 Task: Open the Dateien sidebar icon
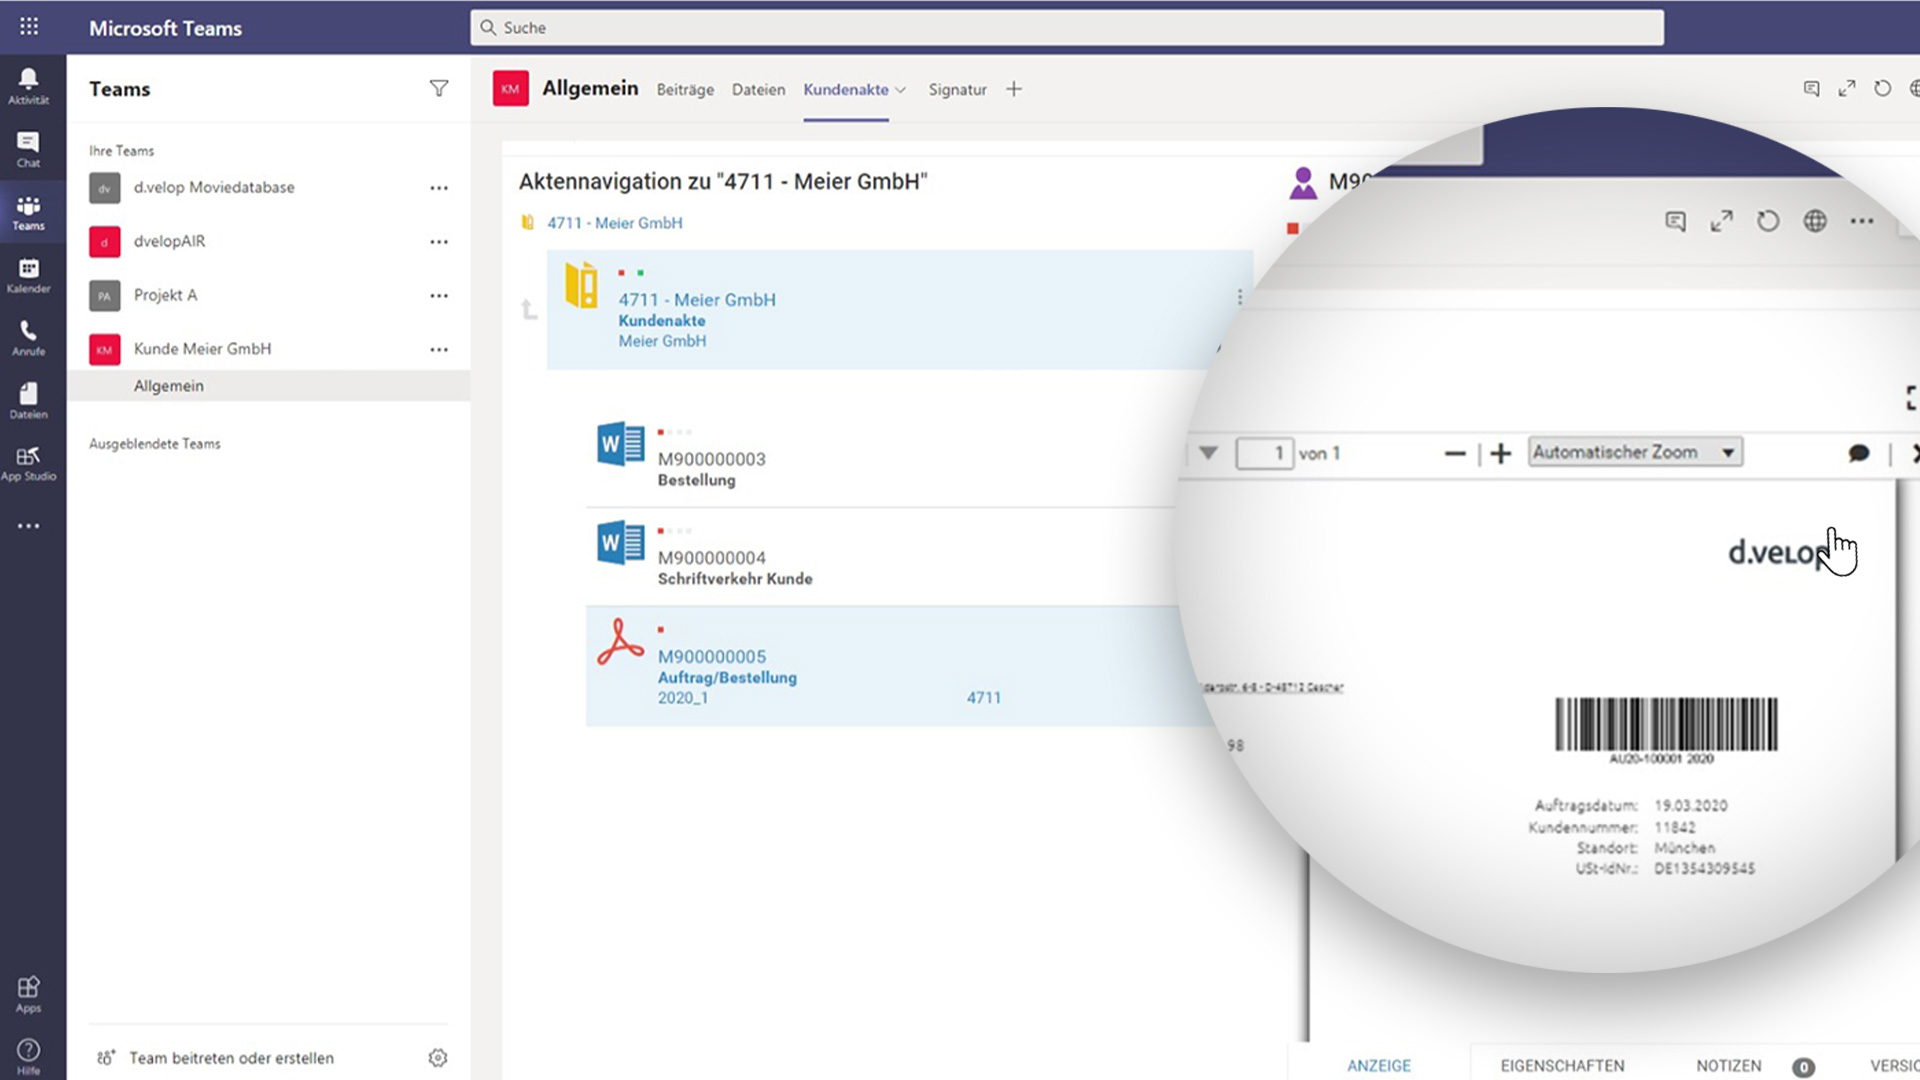(28, 401)
